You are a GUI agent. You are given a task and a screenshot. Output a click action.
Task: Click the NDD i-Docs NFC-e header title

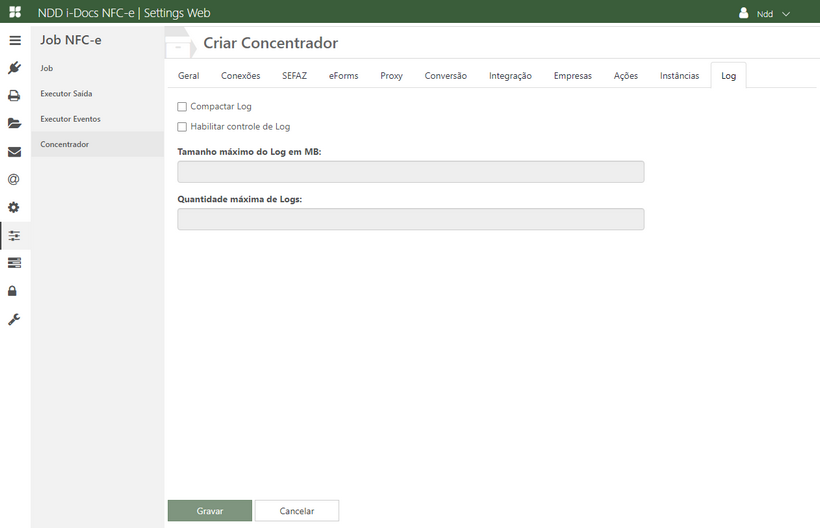point(124,13)
